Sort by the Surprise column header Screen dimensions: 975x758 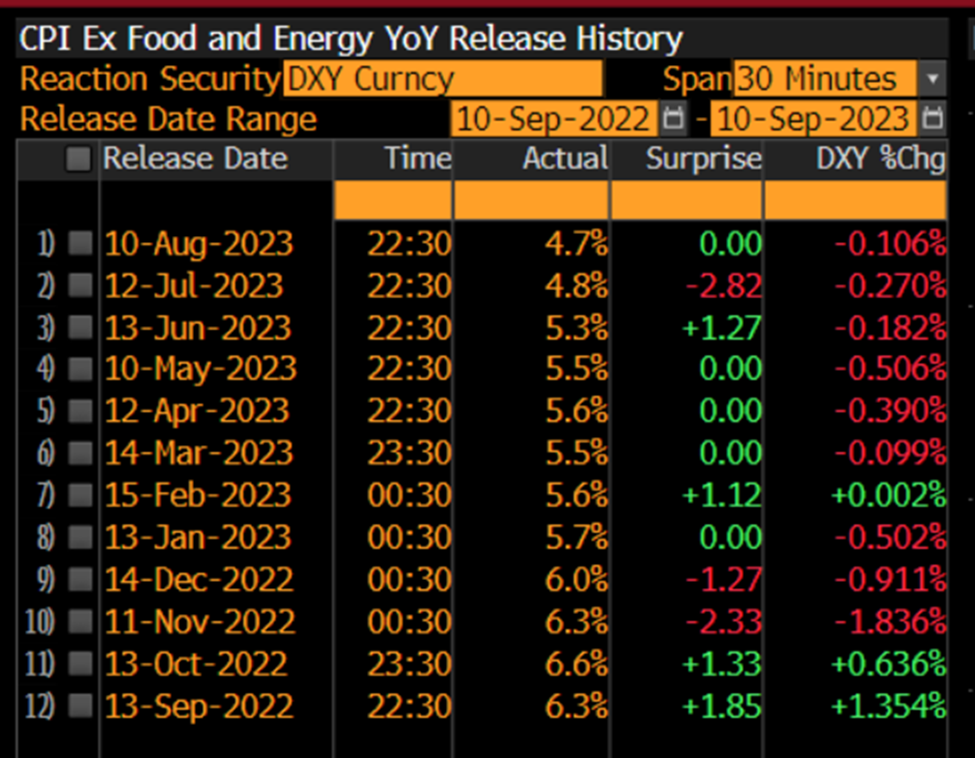[703, 159]
